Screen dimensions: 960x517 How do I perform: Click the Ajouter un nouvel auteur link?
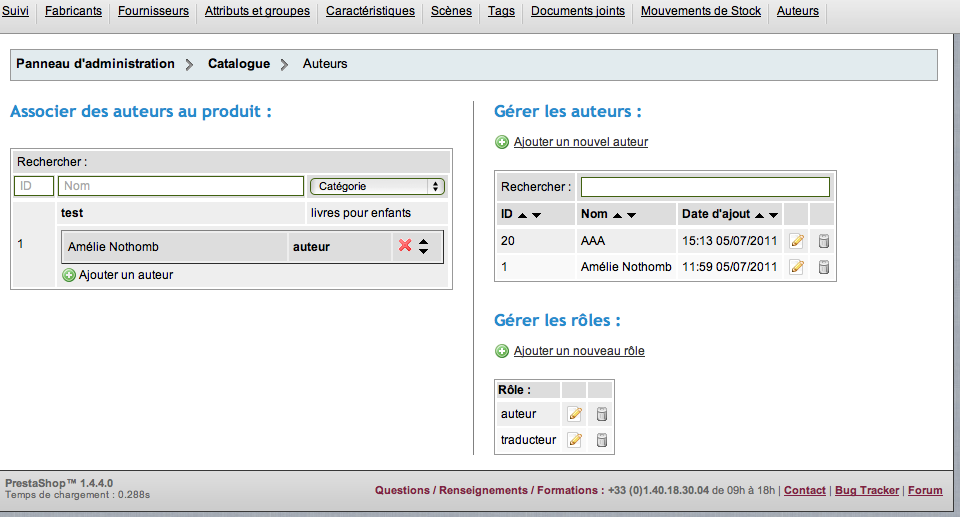(581, 142)
